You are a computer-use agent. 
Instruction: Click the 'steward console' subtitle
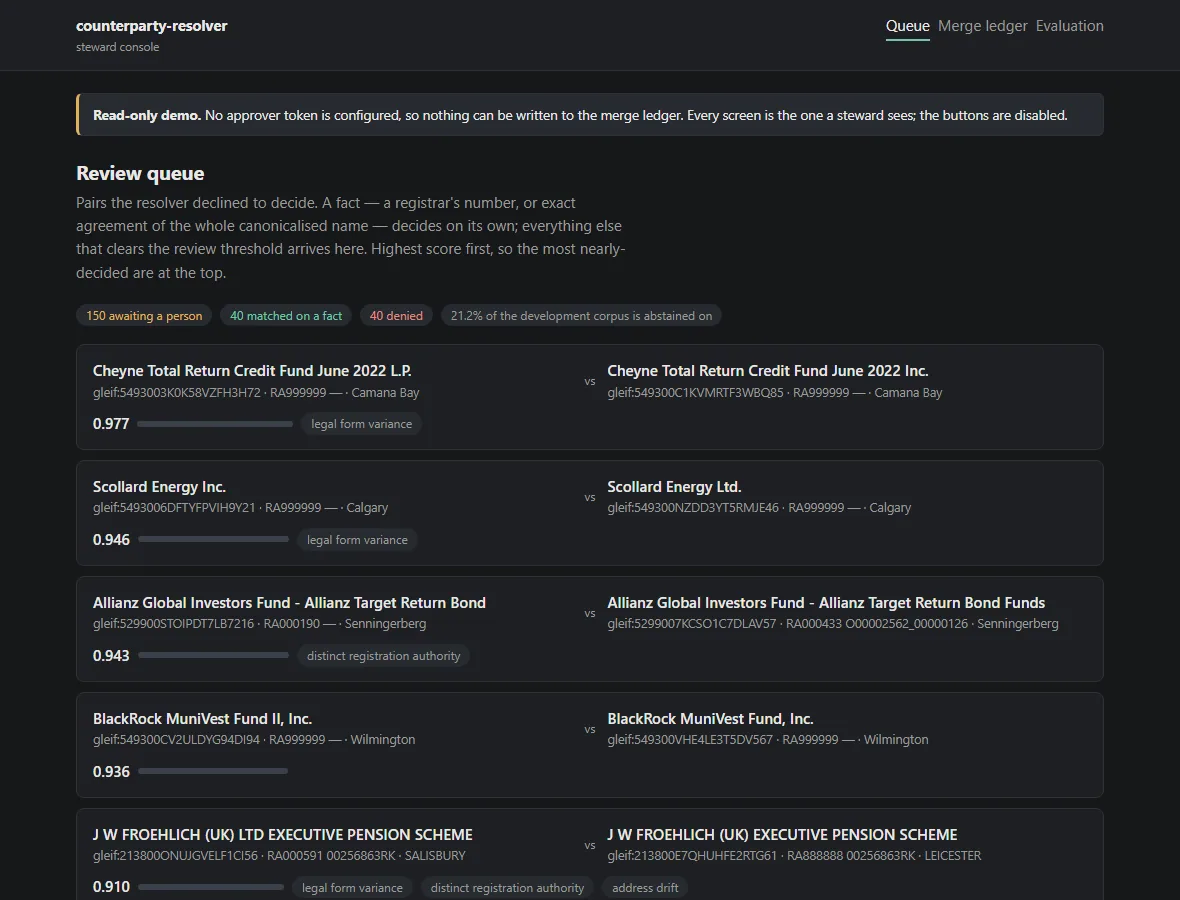click(x=117, y=47)
